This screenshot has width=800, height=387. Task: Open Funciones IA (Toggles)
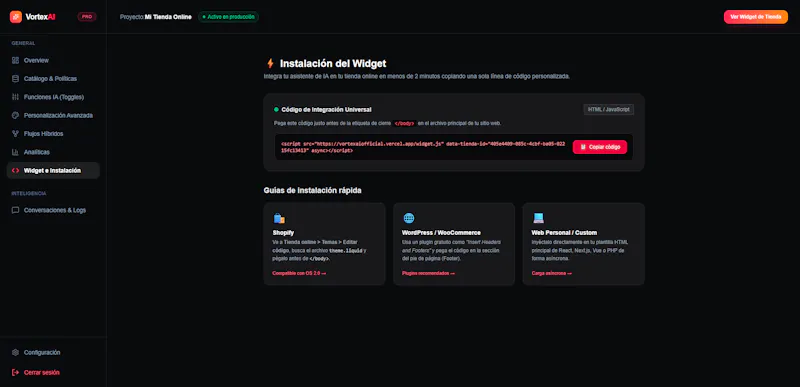pos(53,97)
